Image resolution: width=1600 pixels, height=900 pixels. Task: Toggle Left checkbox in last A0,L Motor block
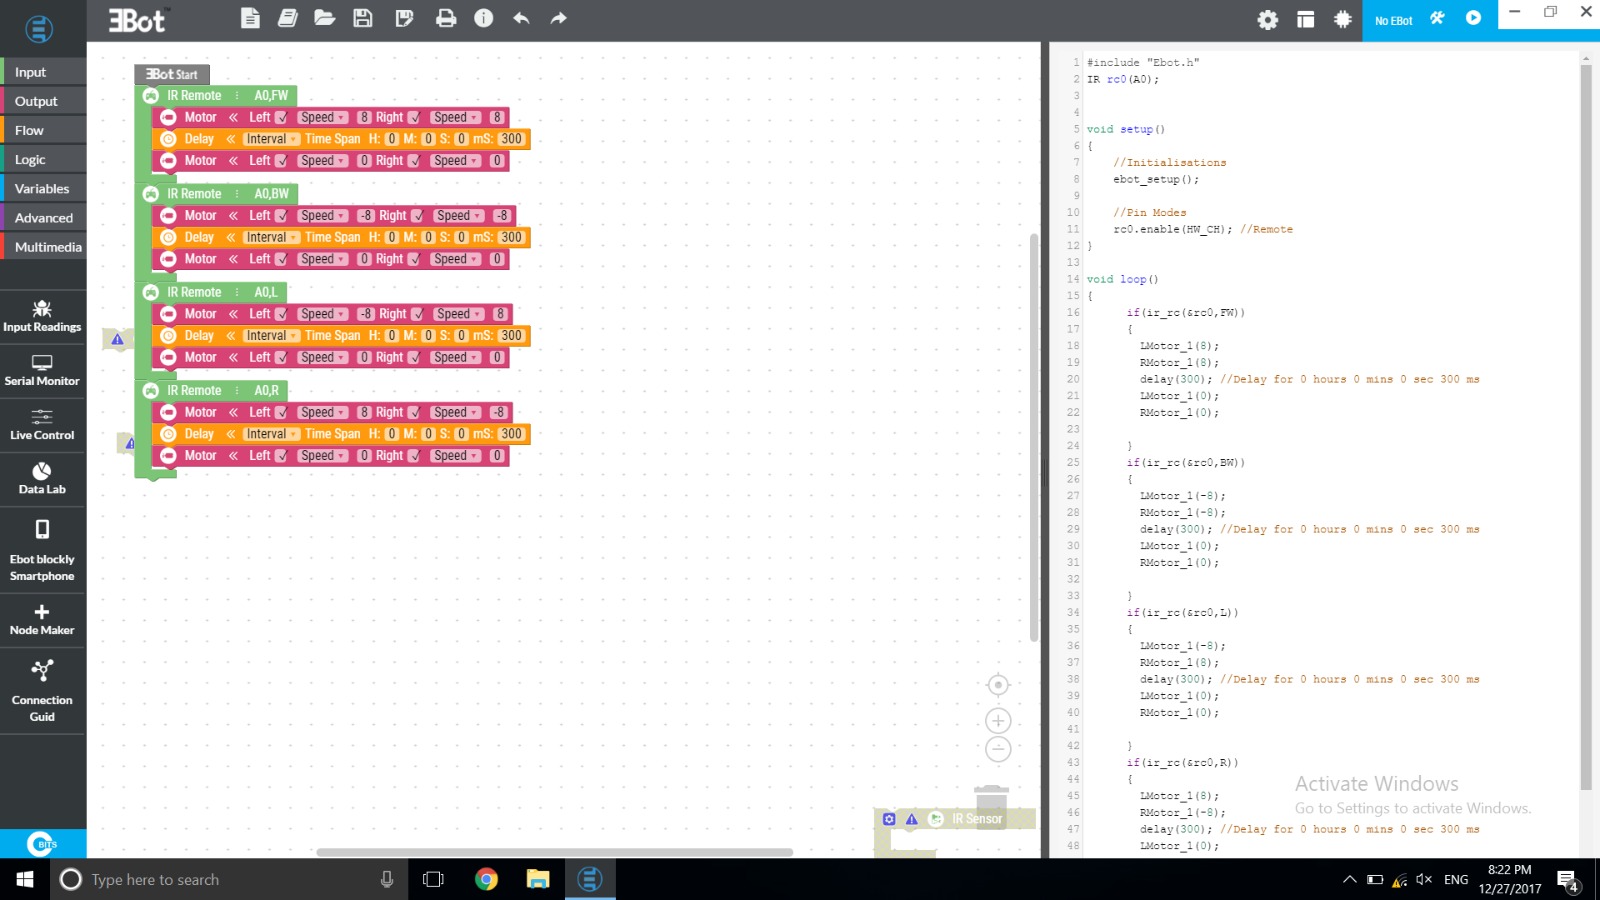tap(281, 358)
